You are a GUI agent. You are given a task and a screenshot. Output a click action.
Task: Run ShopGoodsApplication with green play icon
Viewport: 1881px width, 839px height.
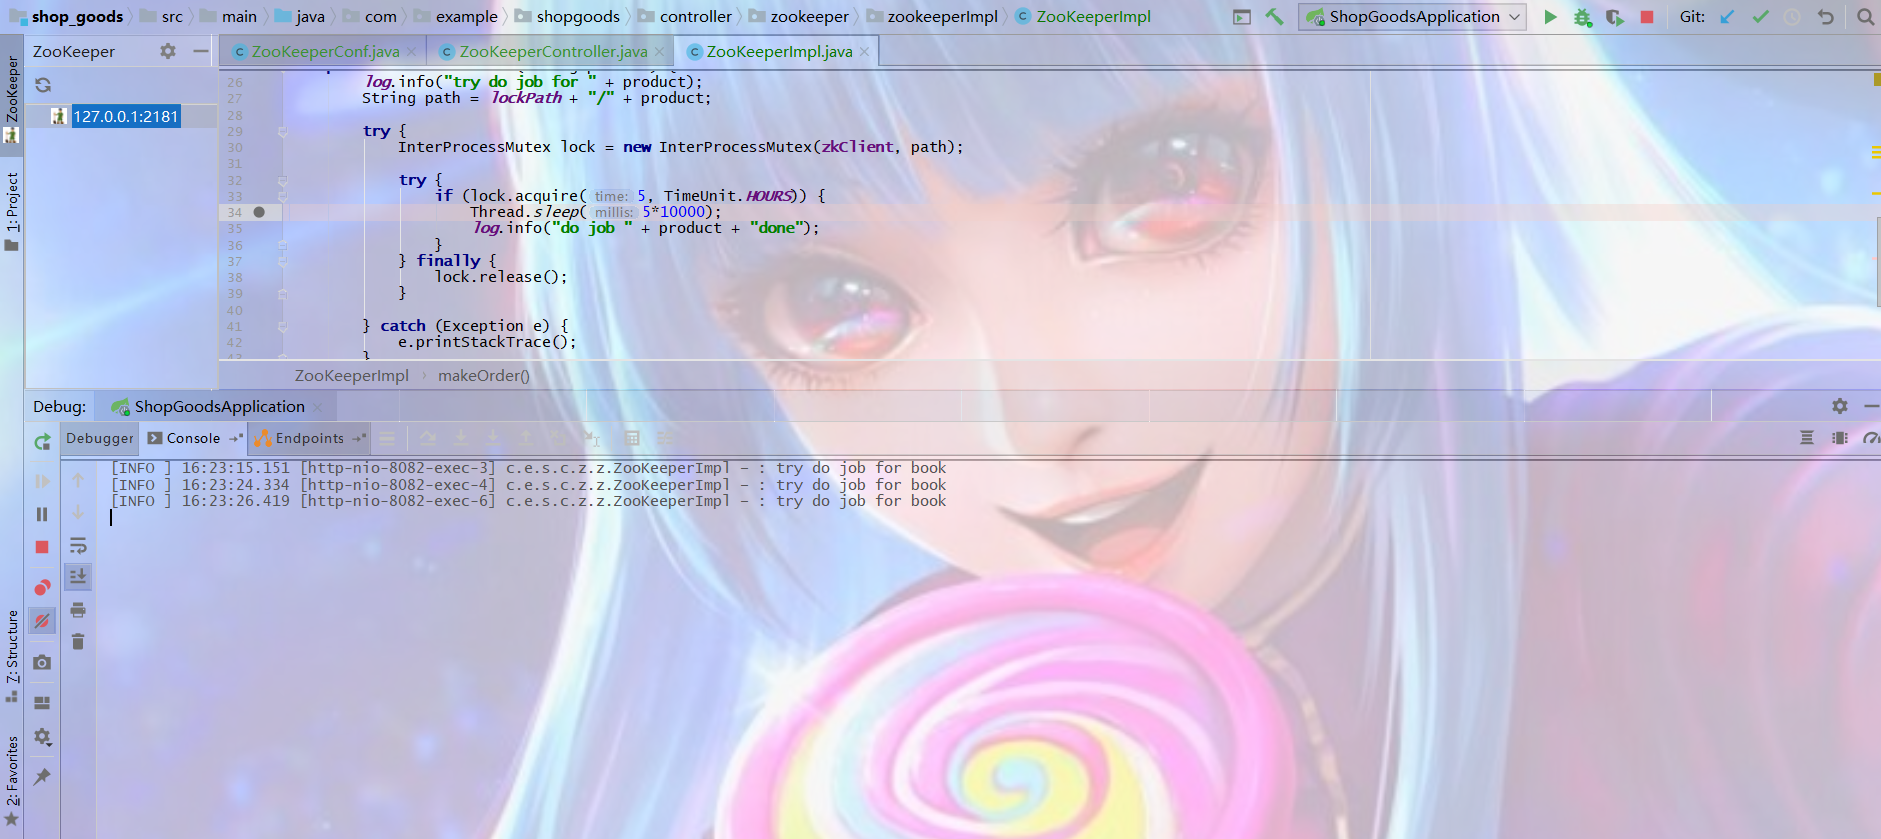(1550, 16)
